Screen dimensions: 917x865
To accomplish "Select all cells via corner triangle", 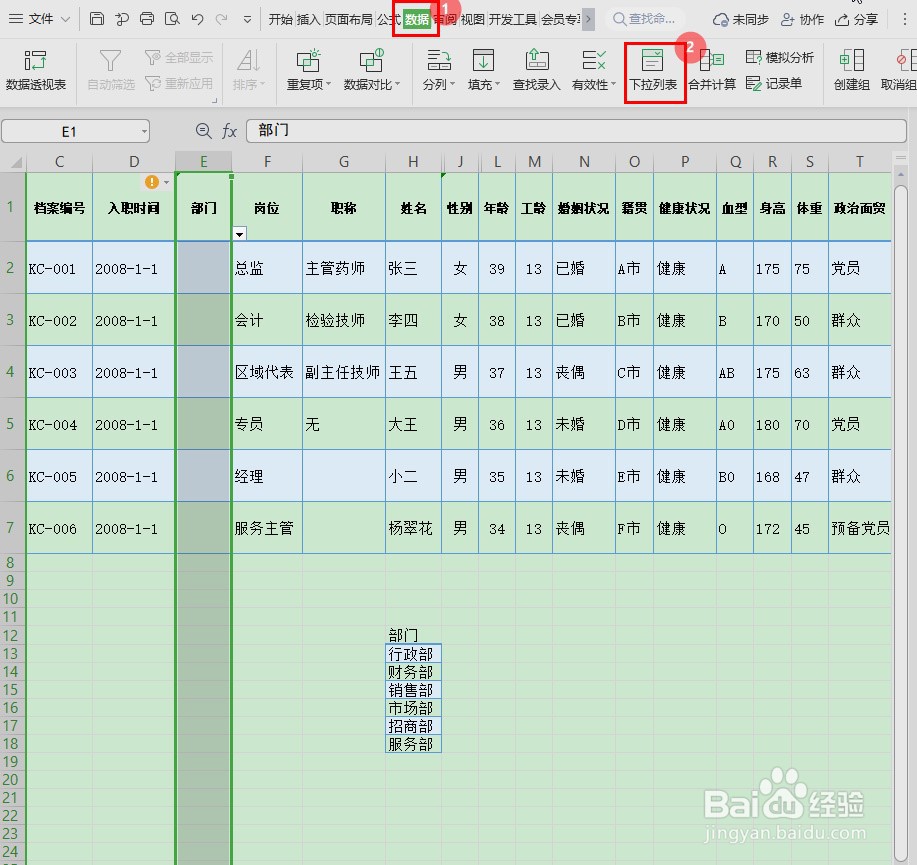I will pyautogui.click(x=15, y=162).
